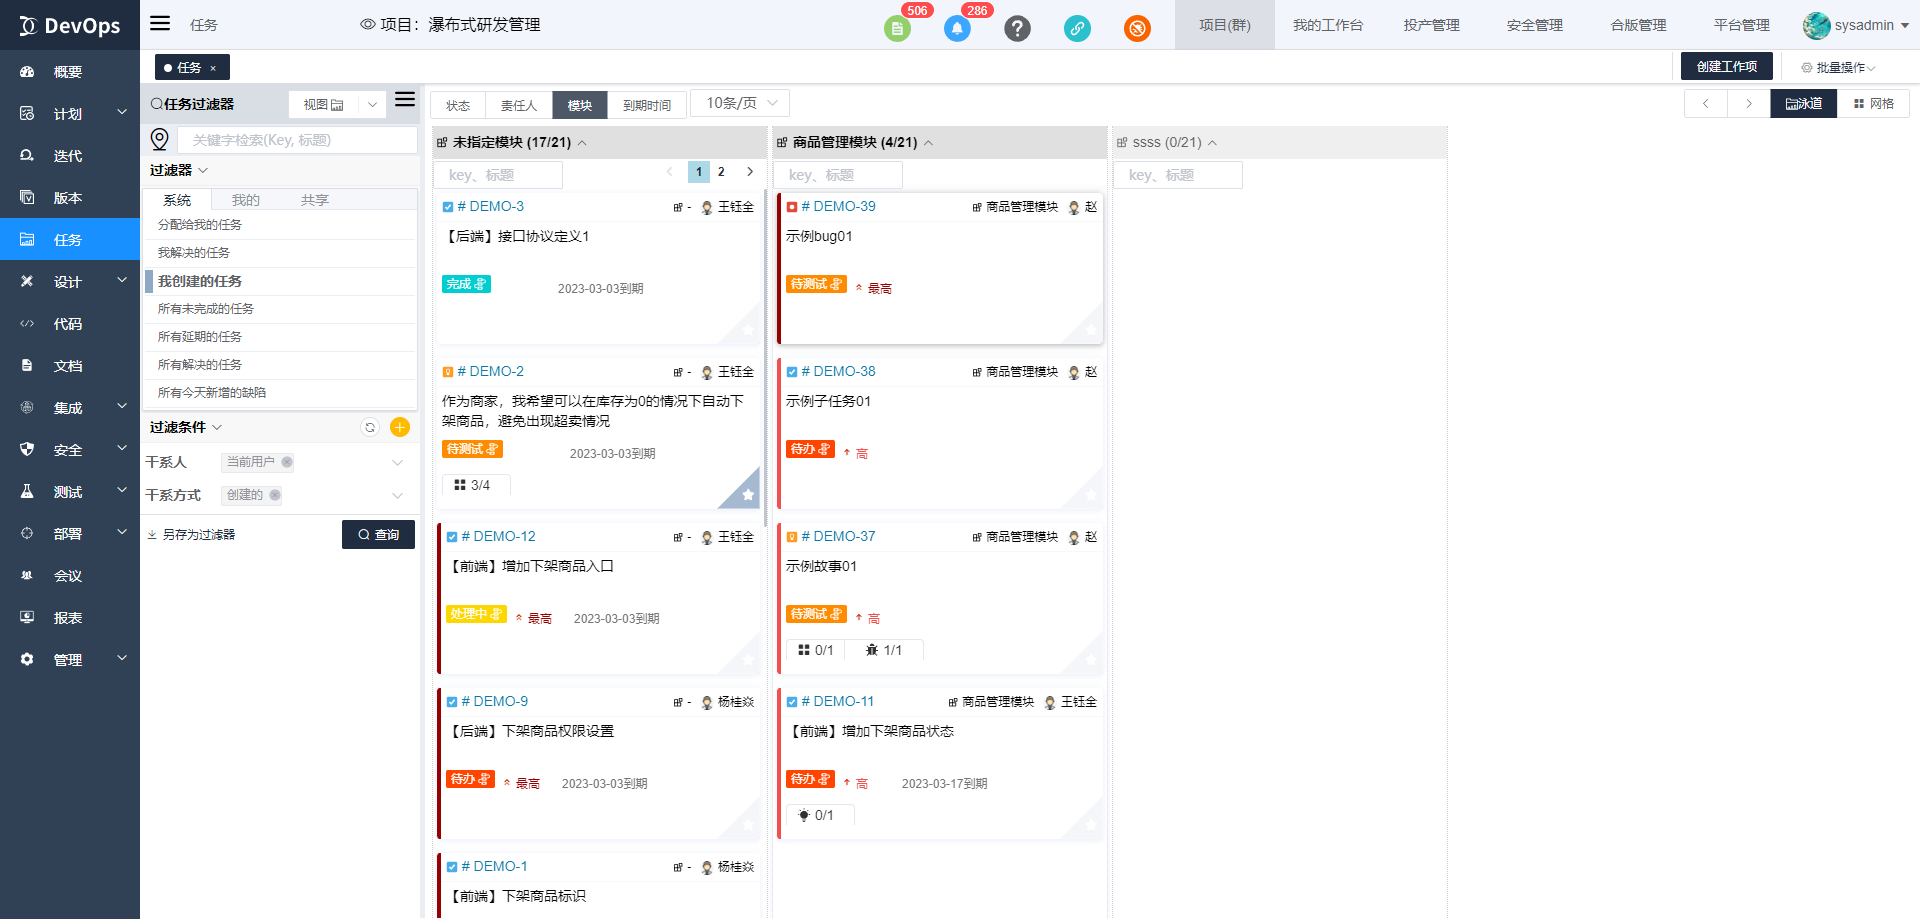
Task: Open 安全管理 top menu
Action: pos(1535,25)
